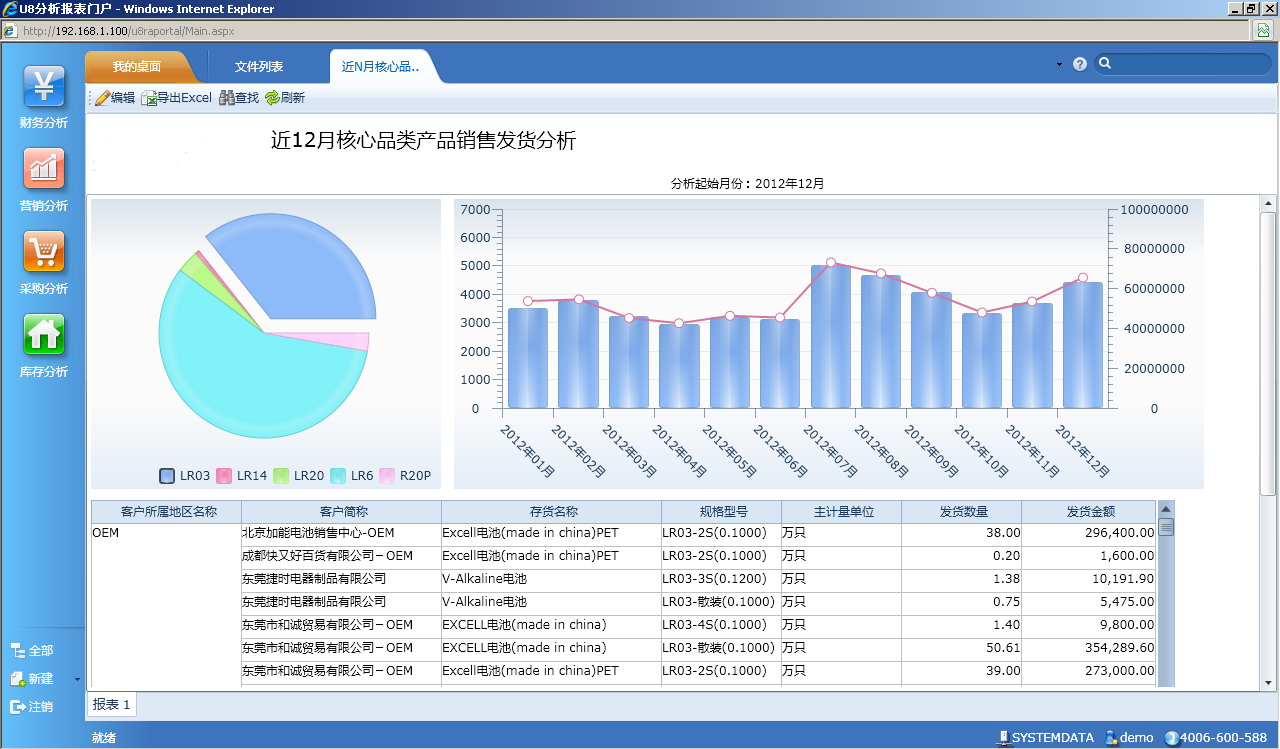Click the help question mark icon

click(x=1080, y=64)
